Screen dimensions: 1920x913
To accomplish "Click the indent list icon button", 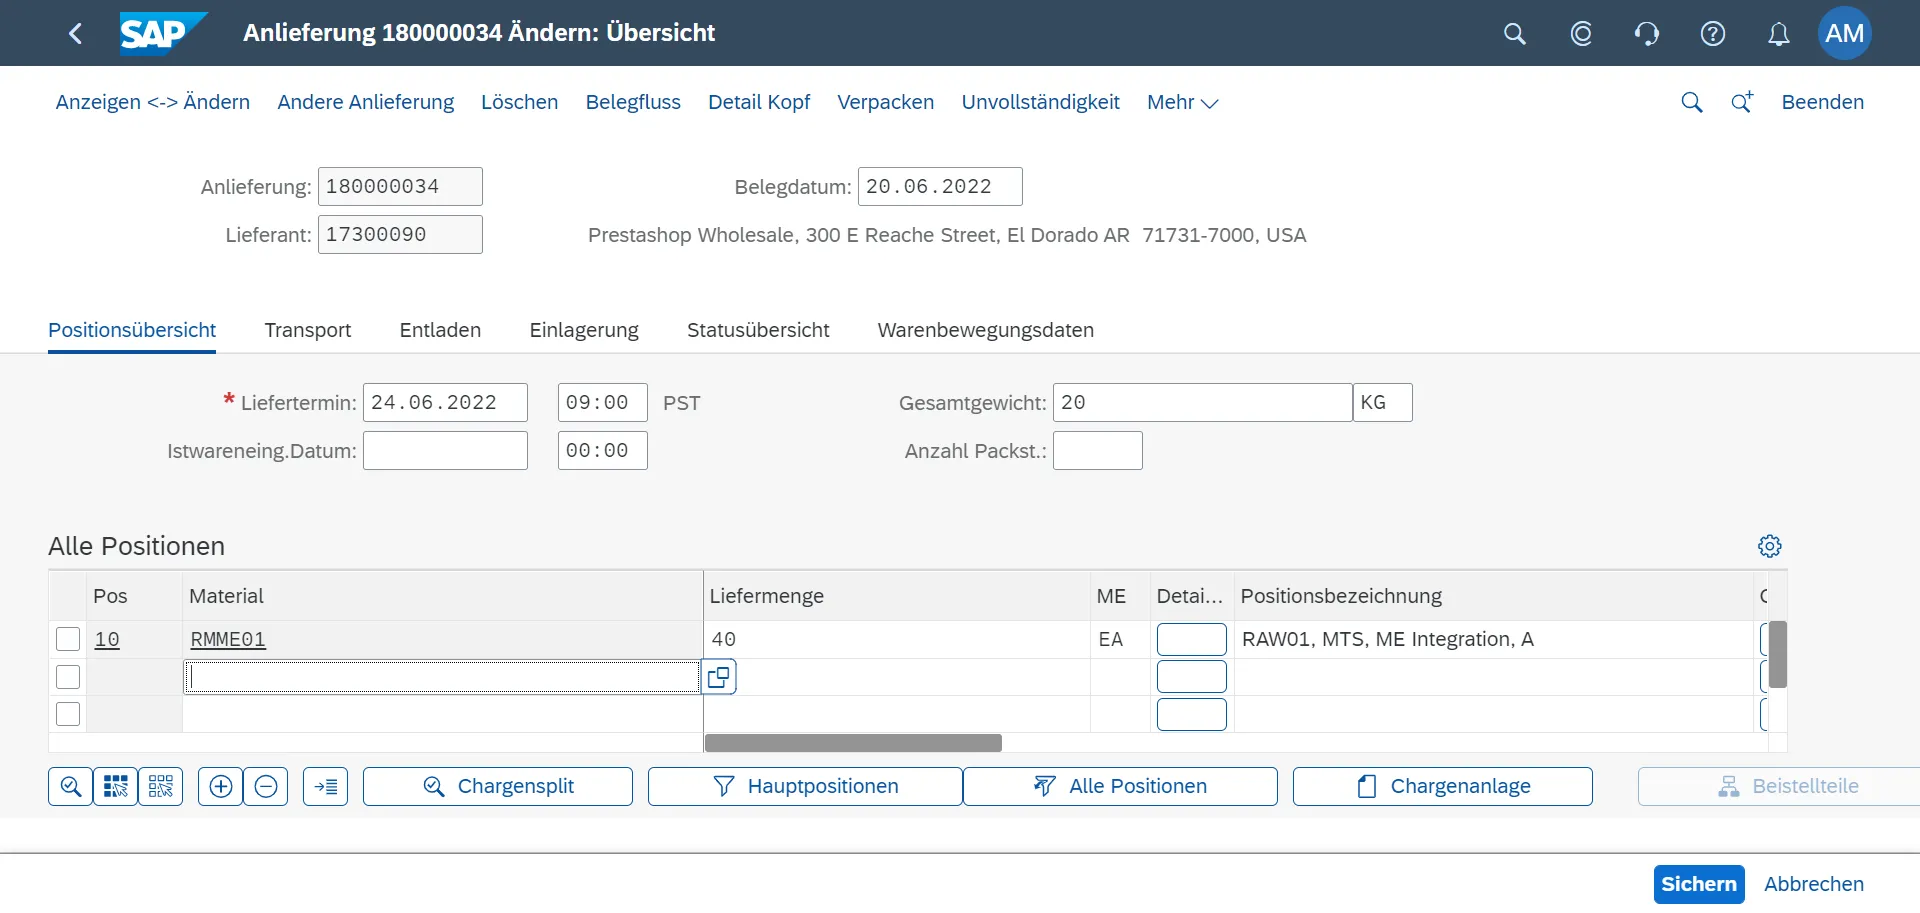I will (325, 786).
